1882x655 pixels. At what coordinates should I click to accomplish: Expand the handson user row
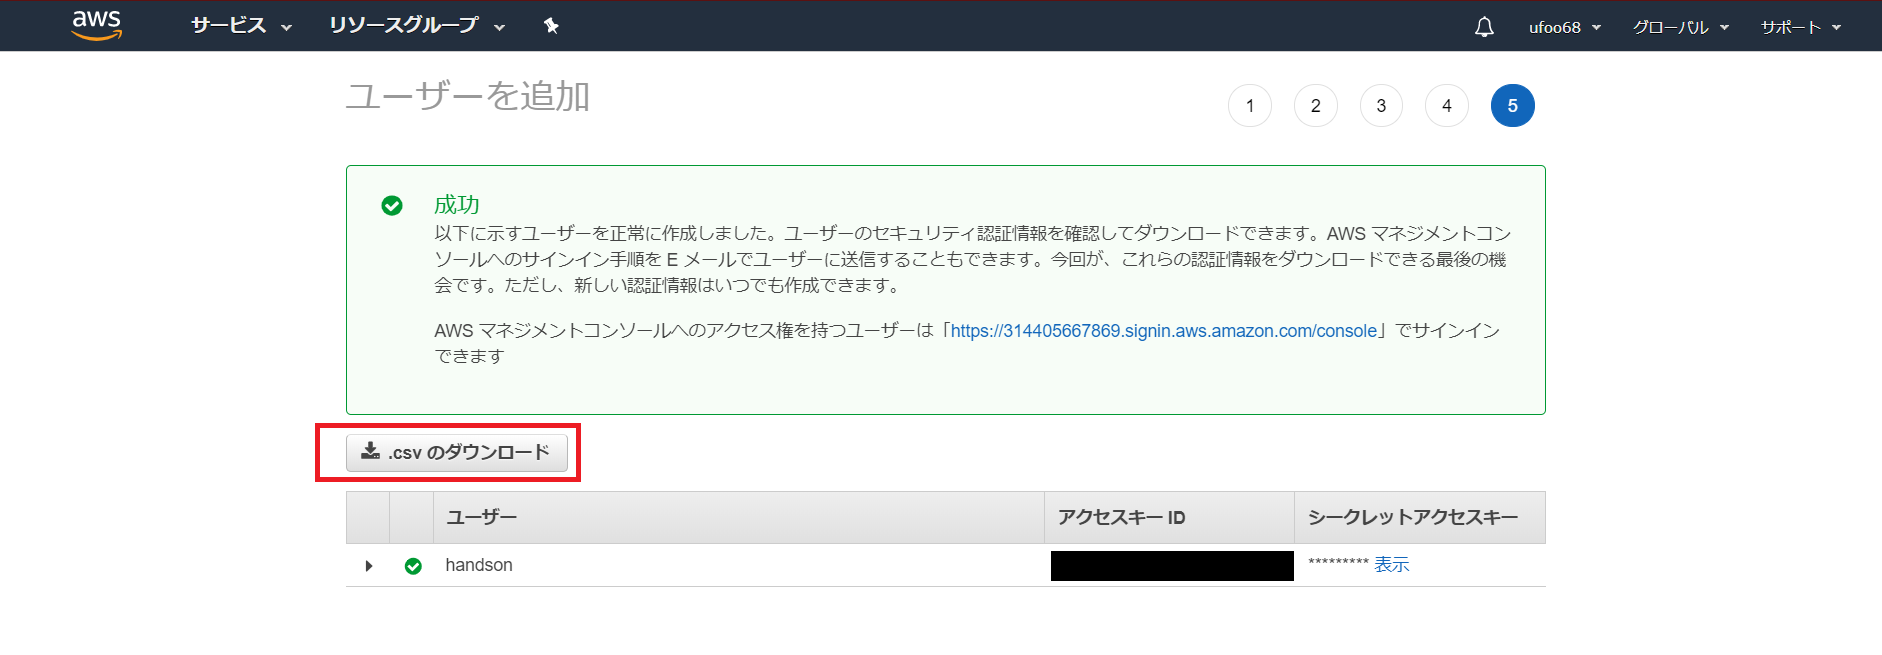click(x=369, y=566)
